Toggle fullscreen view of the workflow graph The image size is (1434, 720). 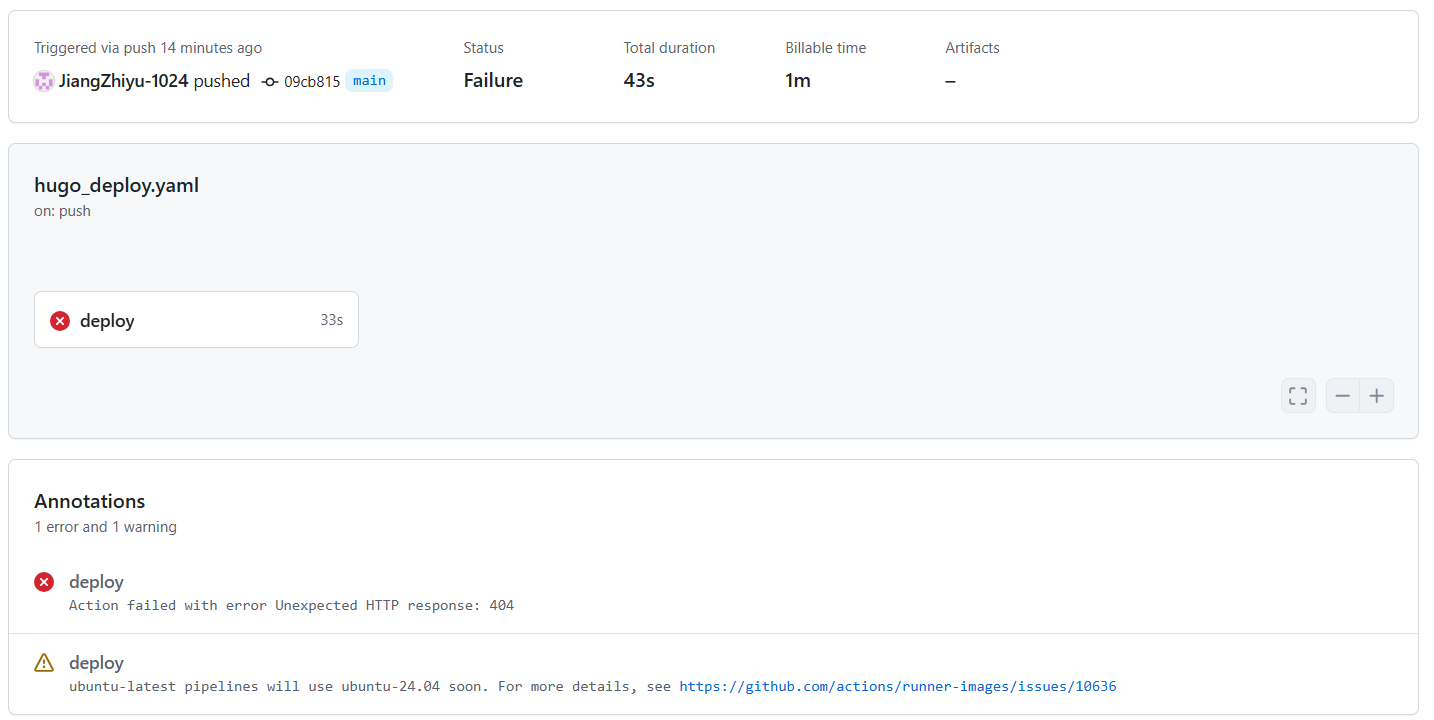coord(1298,396)
